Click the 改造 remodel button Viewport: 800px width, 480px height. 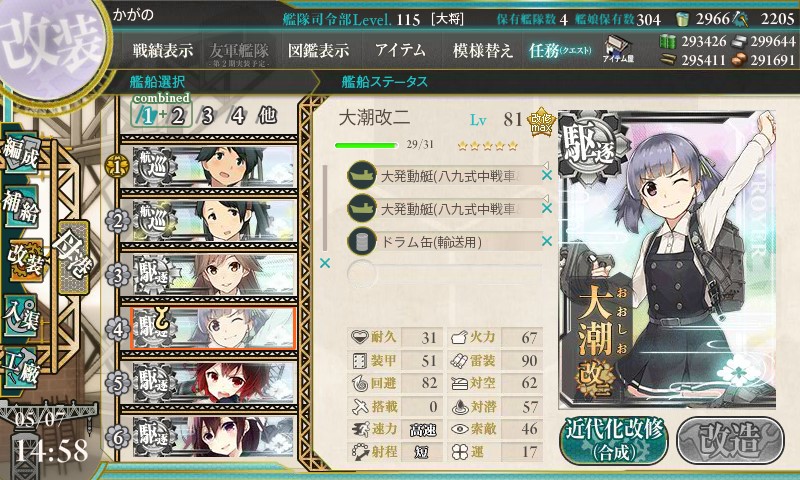click(x=730, y=440)
